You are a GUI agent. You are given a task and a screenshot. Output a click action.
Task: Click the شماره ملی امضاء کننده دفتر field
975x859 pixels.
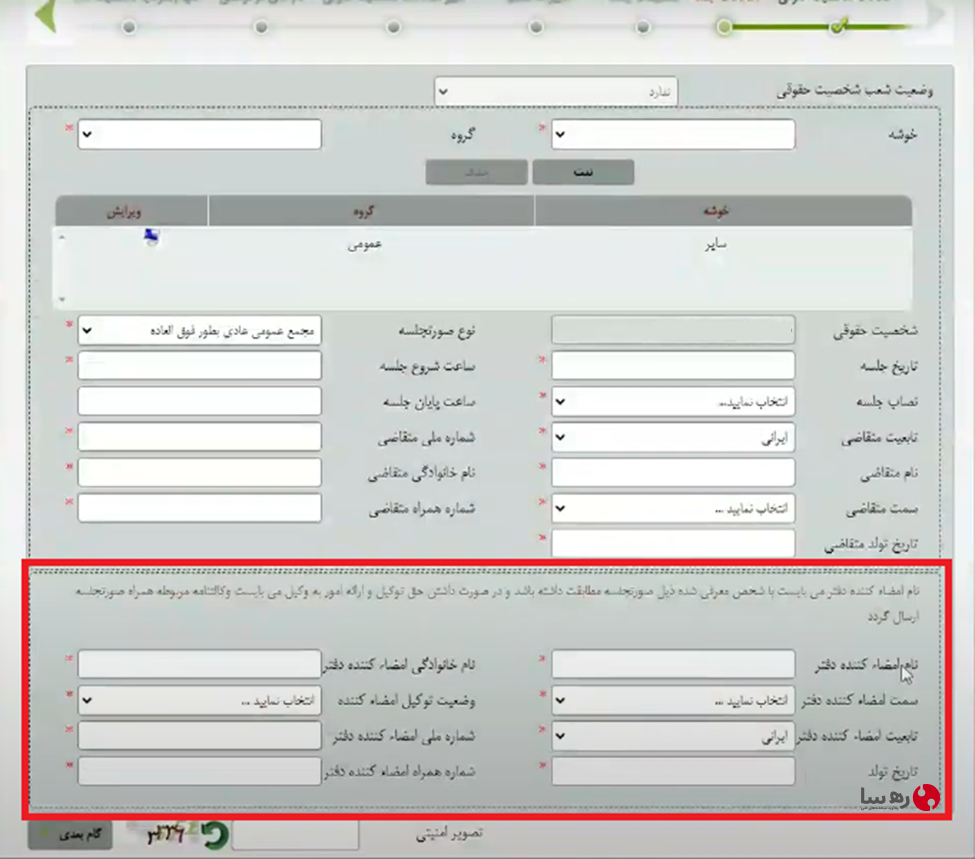[200, 736]
